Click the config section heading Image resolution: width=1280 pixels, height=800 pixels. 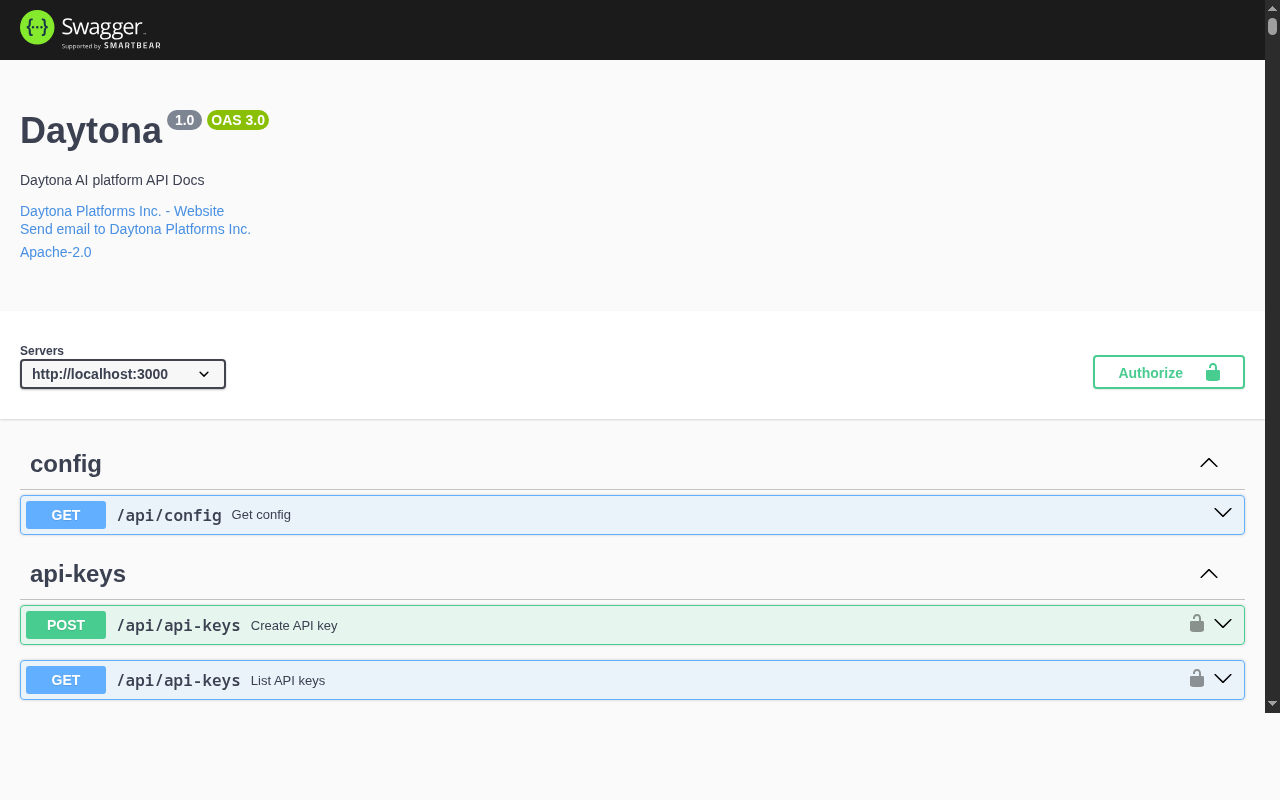tap(66, 464)
